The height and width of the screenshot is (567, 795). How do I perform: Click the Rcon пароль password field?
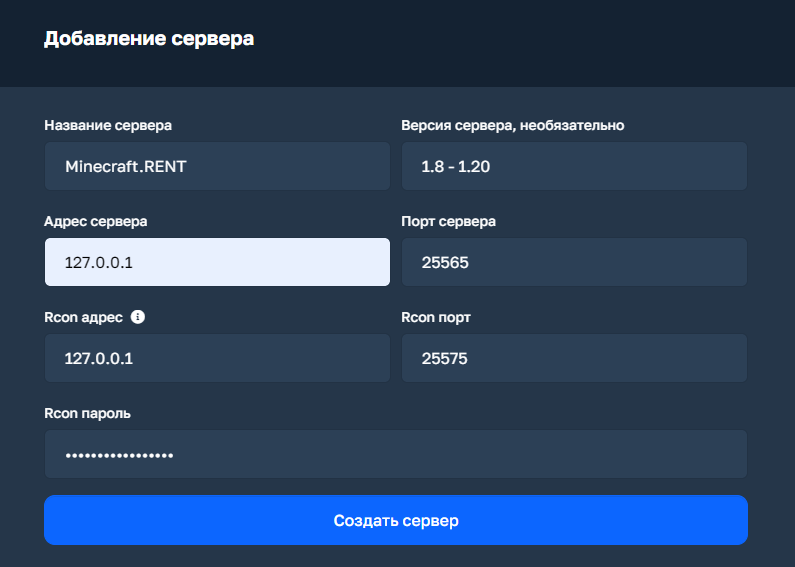click(x=395, y=454)
